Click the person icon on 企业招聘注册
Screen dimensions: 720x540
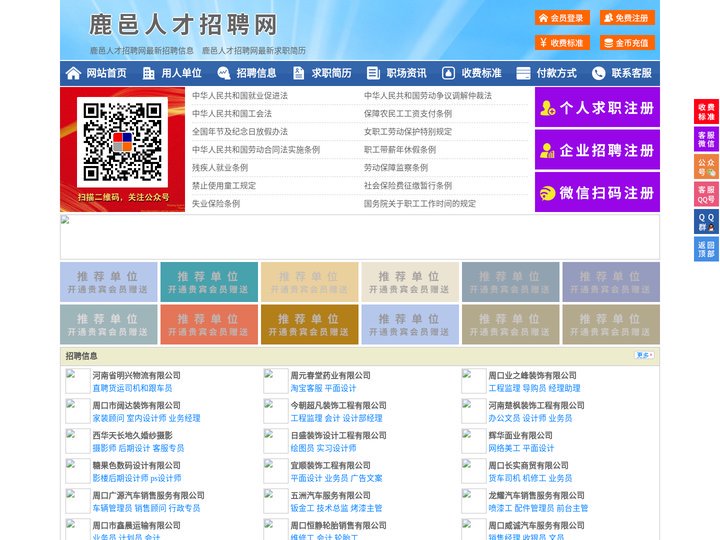pos(547,150)
